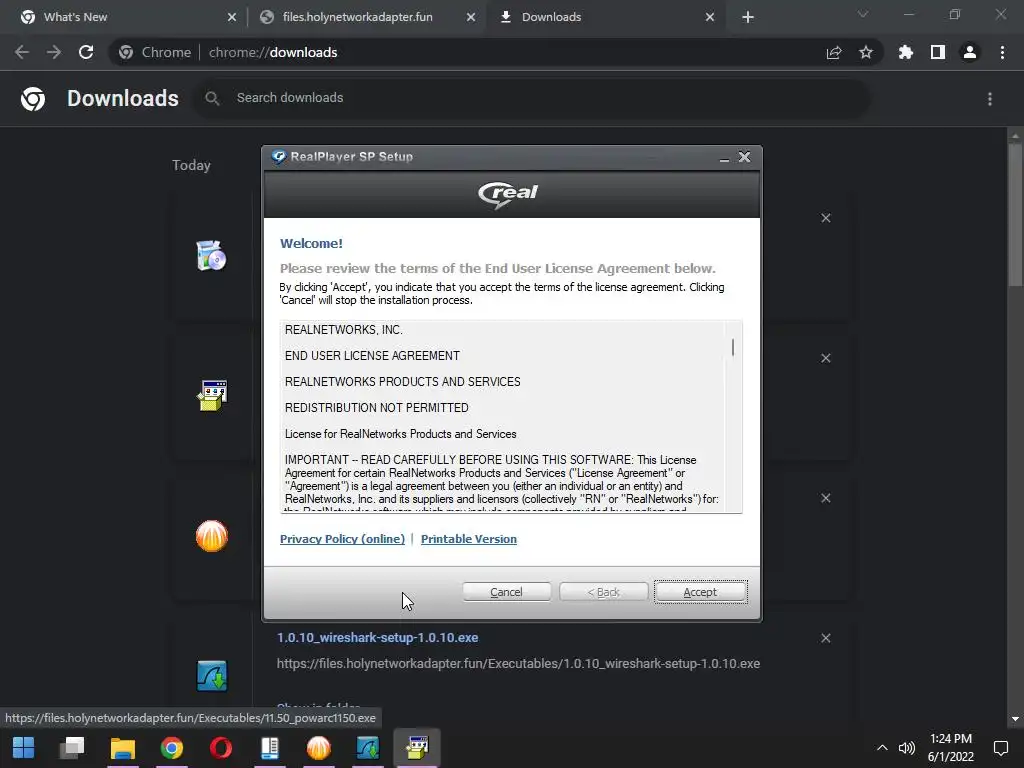The height and width of the screenshot is (768, 1024).
Task: Open a new browser tab
Action: pyautogui.click(x=748, y=17)
